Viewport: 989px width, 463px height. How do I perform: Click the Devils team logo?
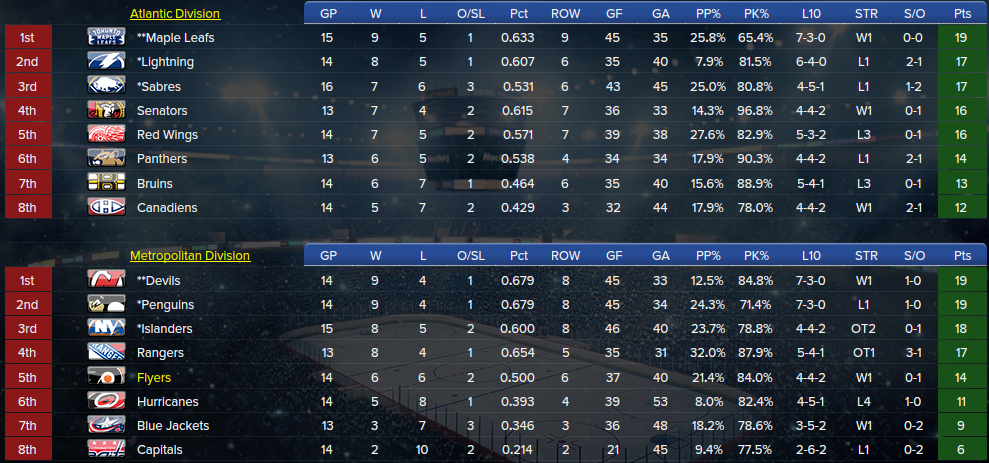[x=106, y=280]
